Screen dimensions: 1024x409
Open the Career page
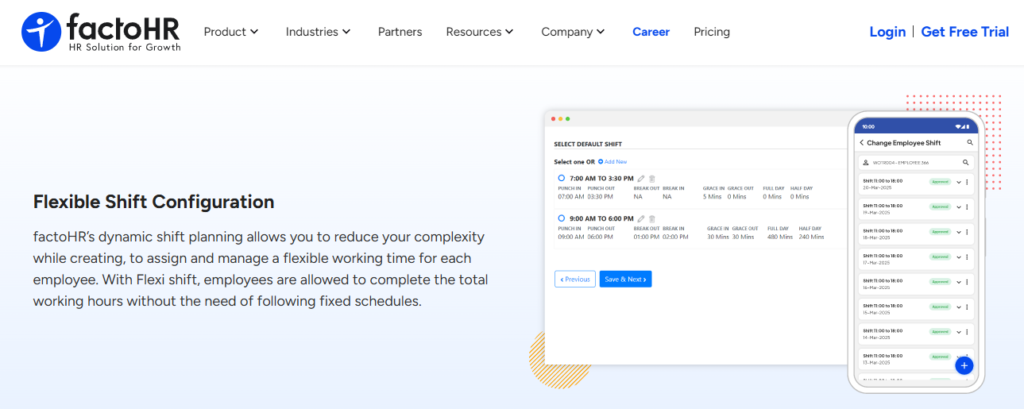651,31
